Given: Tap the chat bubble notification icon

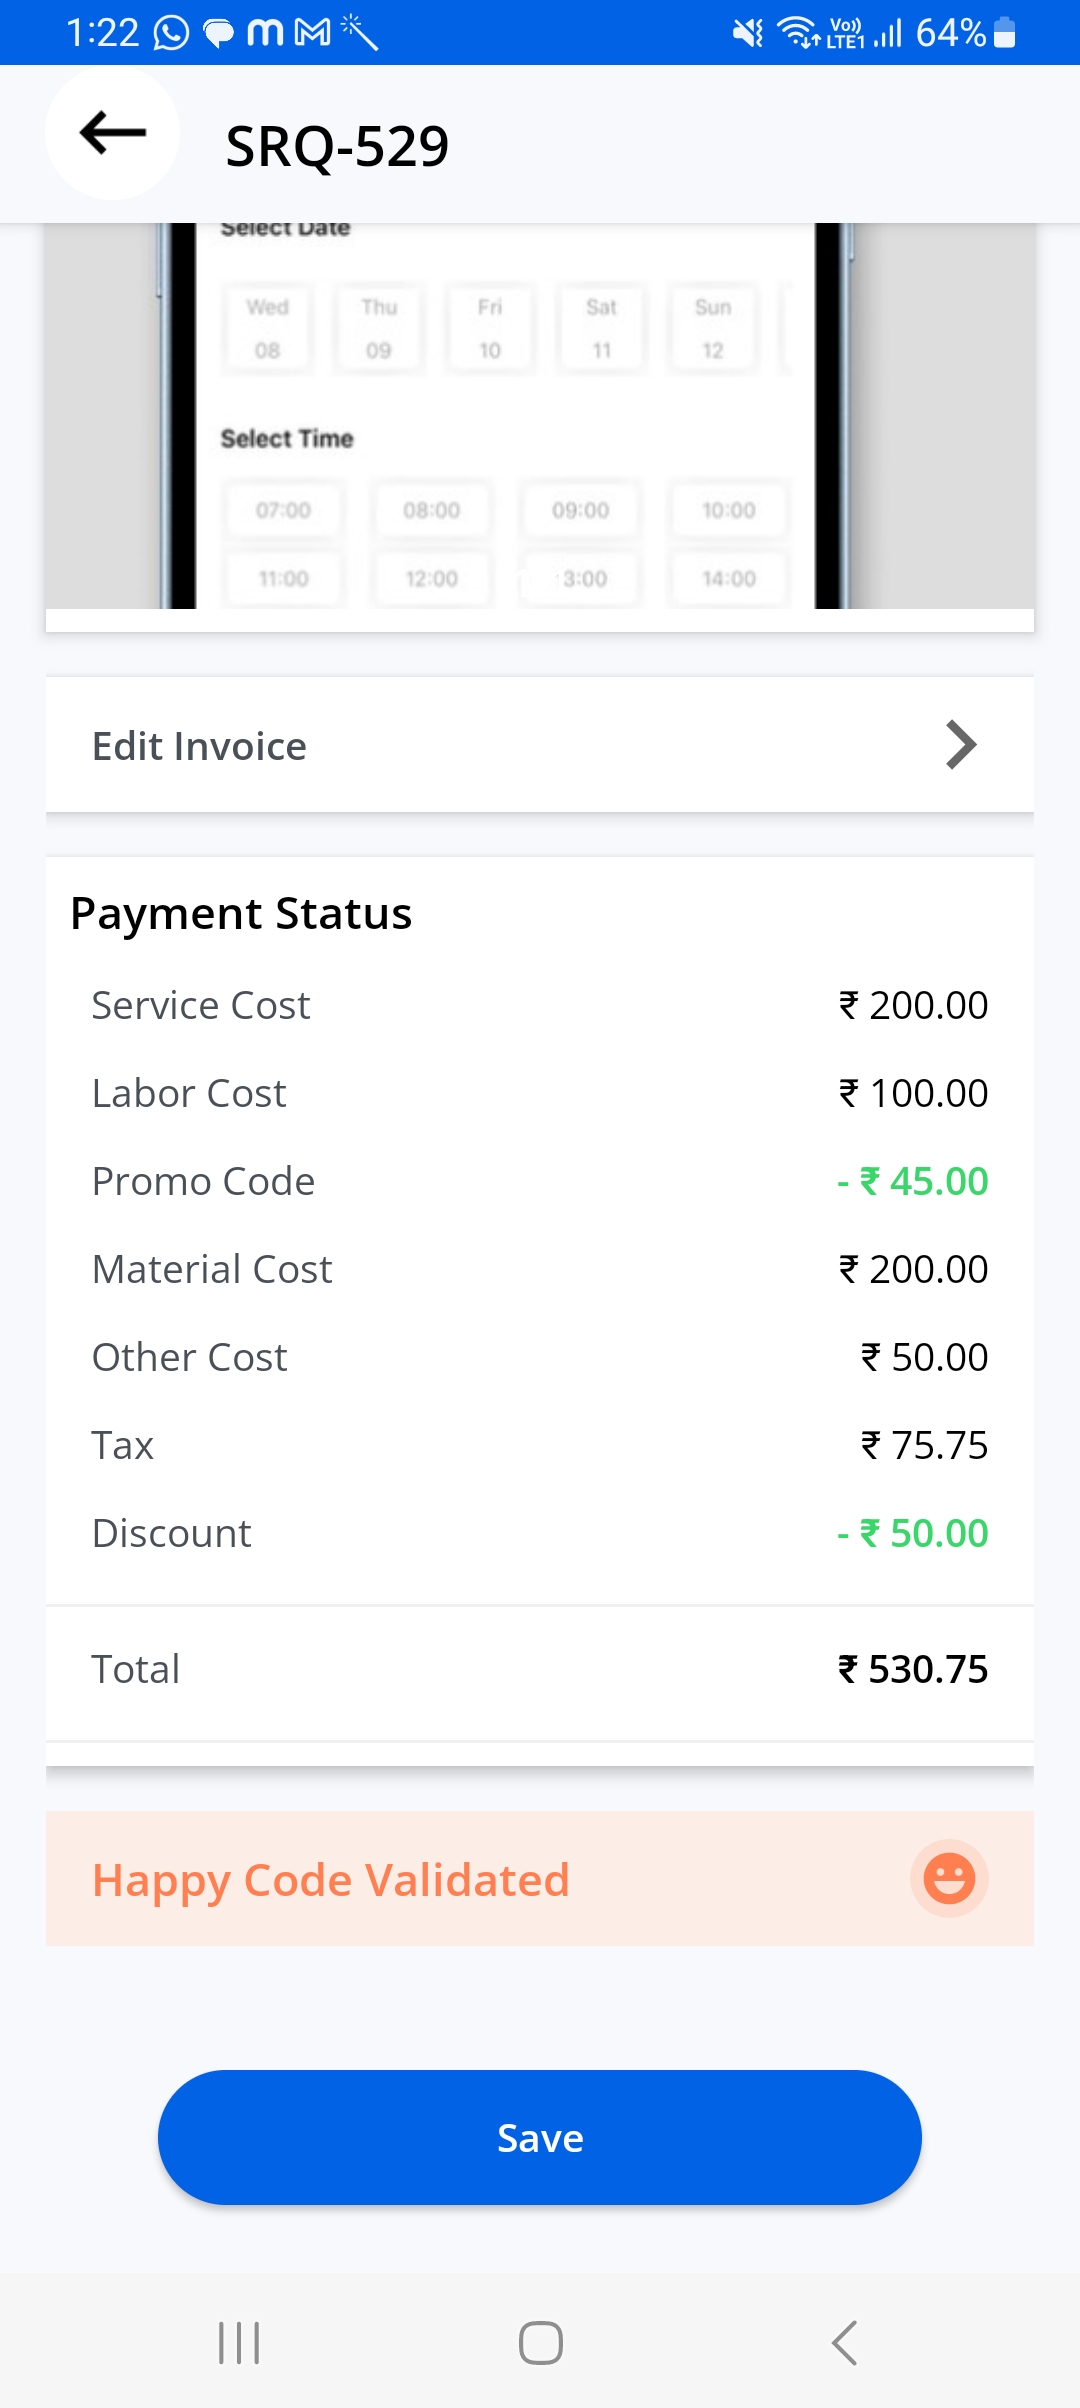Looking at the screenshot, I should pyautogui.click(x=218, y=34).
